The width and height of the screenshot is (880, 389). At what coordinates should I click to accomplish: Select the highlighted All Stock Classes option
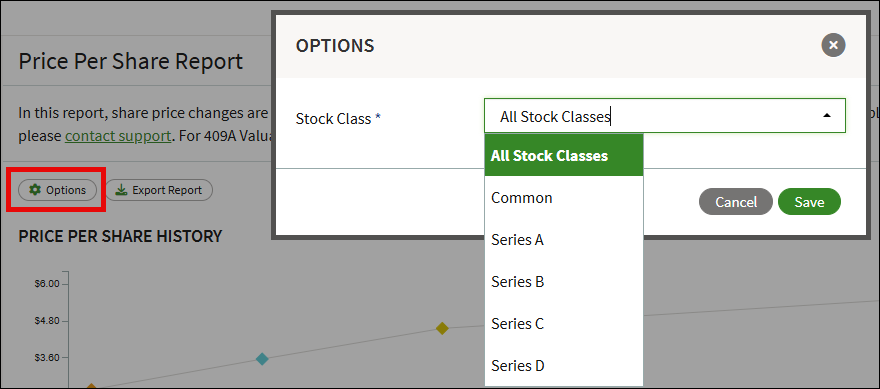pos(563,155)
